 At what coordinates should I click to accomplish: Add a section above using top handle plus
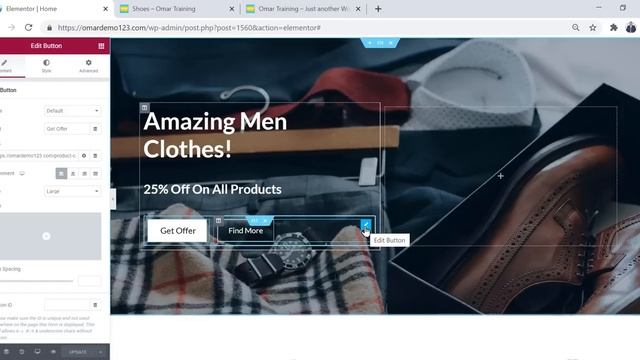(x=370, y=42)
